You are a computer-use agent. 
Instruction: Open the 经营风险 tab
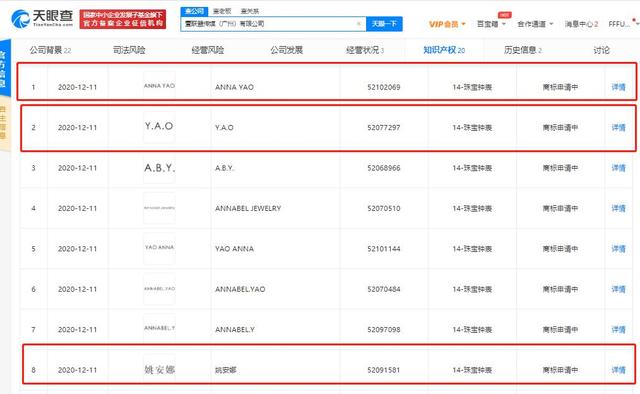pyautogui.click(x=208, y=50)
